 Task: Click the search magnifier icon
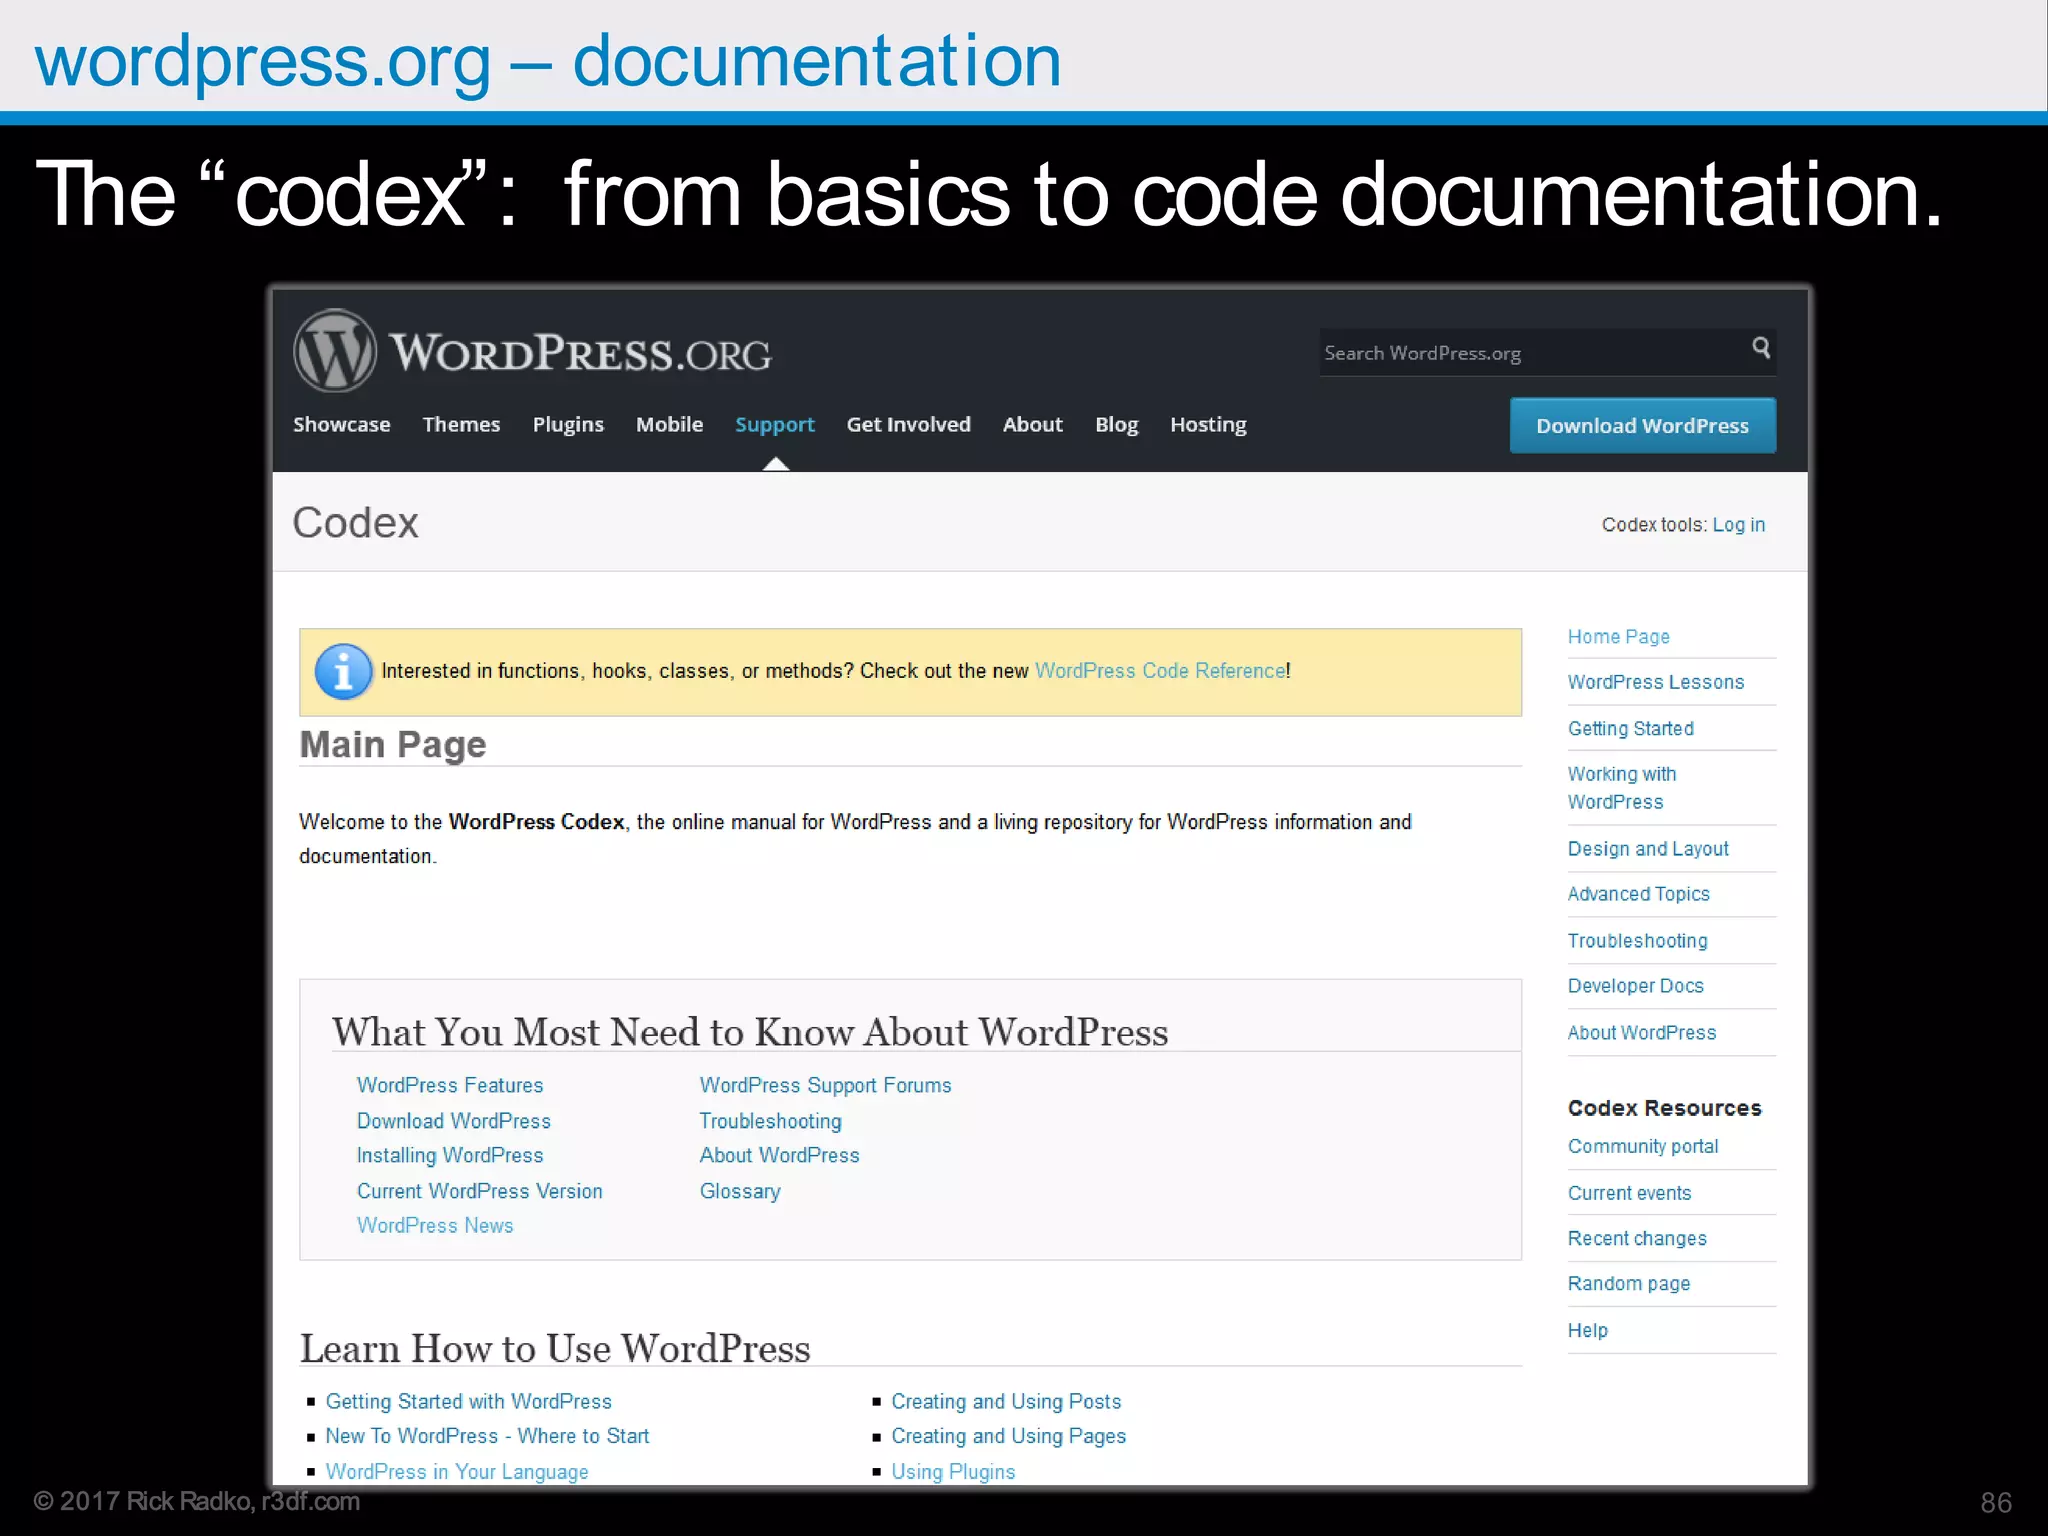pos(1761,348)
